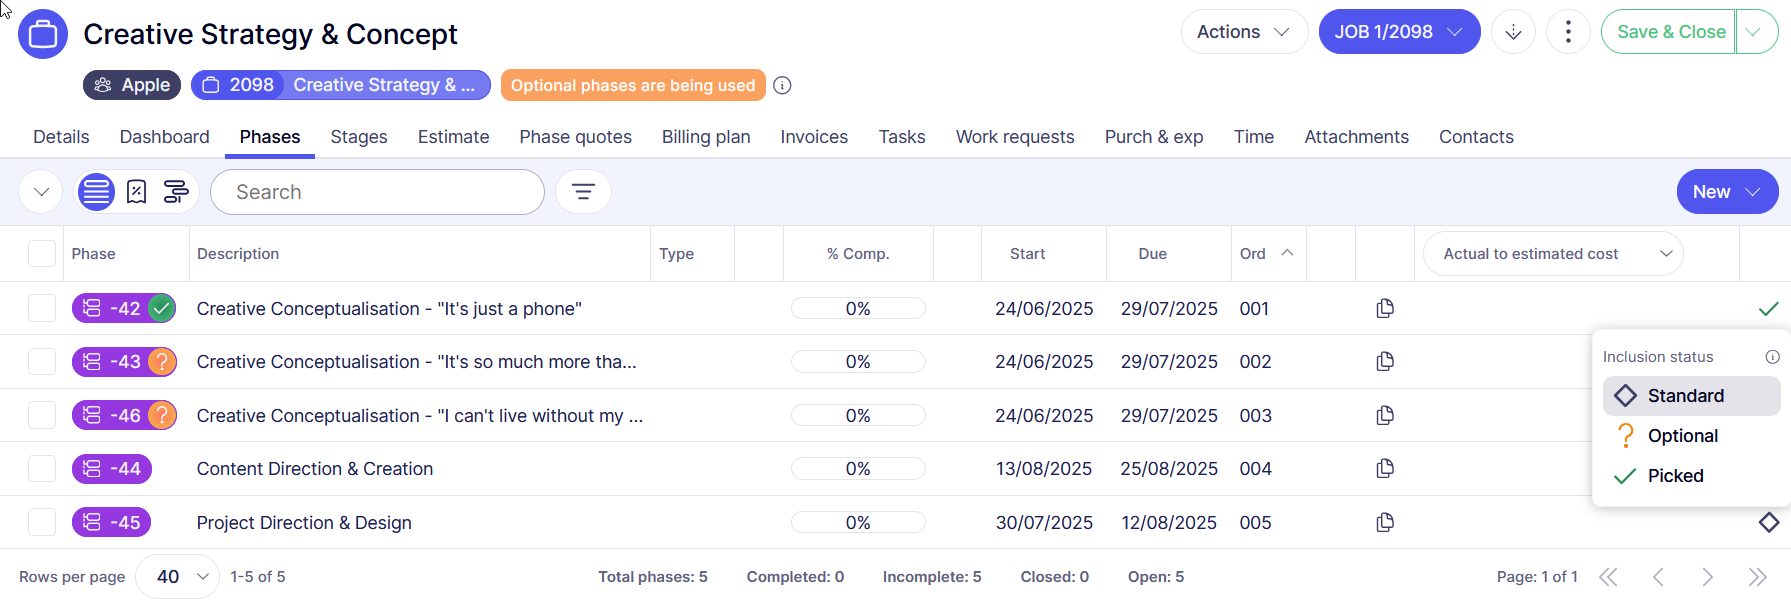1791x603 pixels.
Task: Expand the Actions dropdown
Action: pos(1243,32)
